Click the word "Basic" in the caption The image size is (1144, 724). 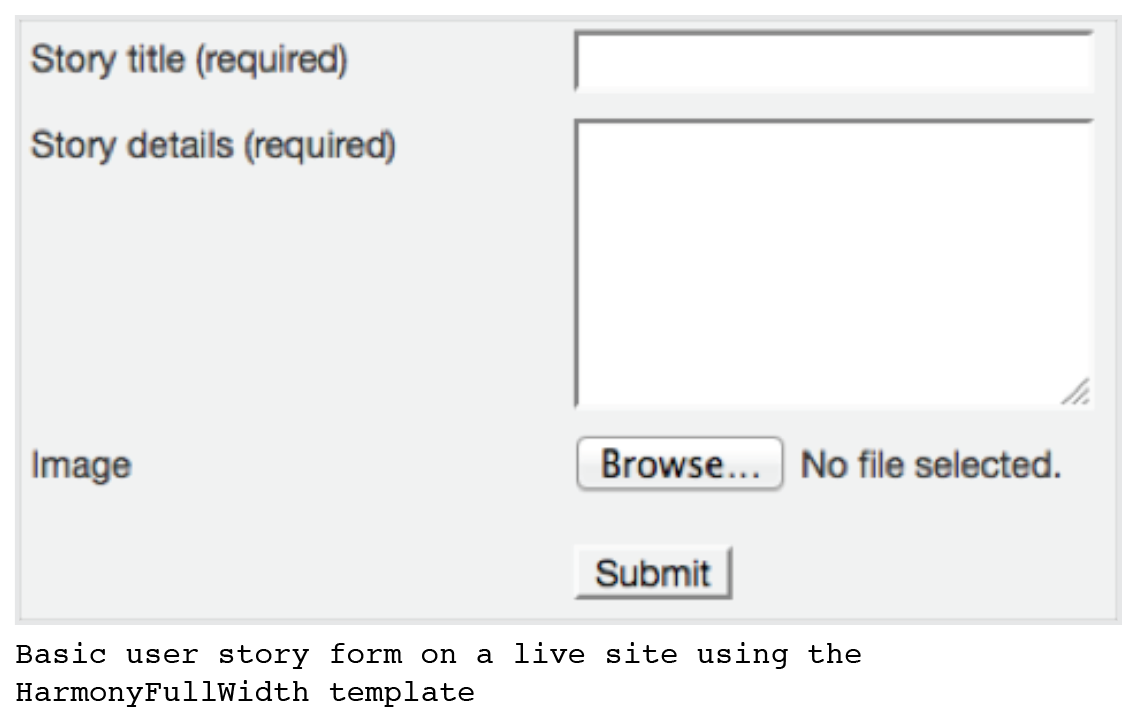tap(61, 655)
